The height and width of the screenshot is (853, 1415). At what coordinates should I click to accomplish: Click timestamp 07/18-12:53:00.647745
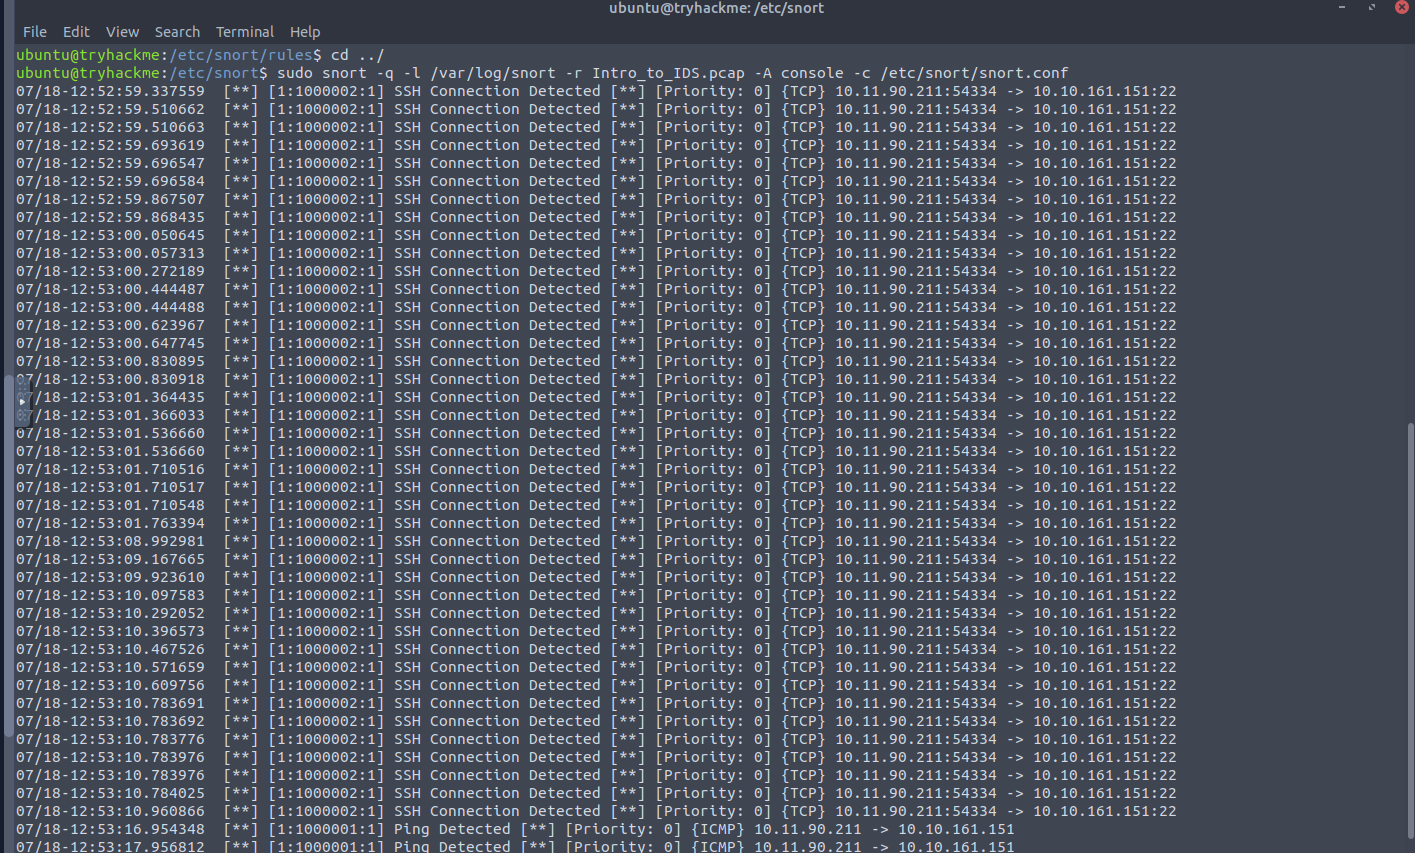pyautogui.click(x=110, y=343)
